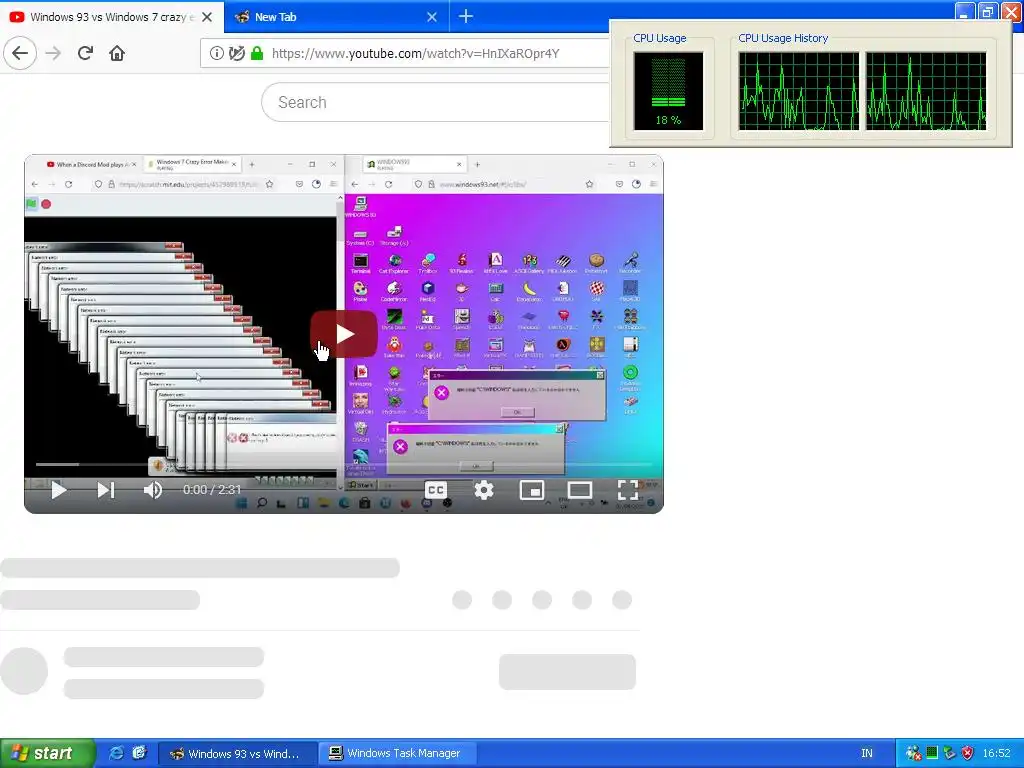
Task: Close the New Tab tab
Action: (432, 17)
